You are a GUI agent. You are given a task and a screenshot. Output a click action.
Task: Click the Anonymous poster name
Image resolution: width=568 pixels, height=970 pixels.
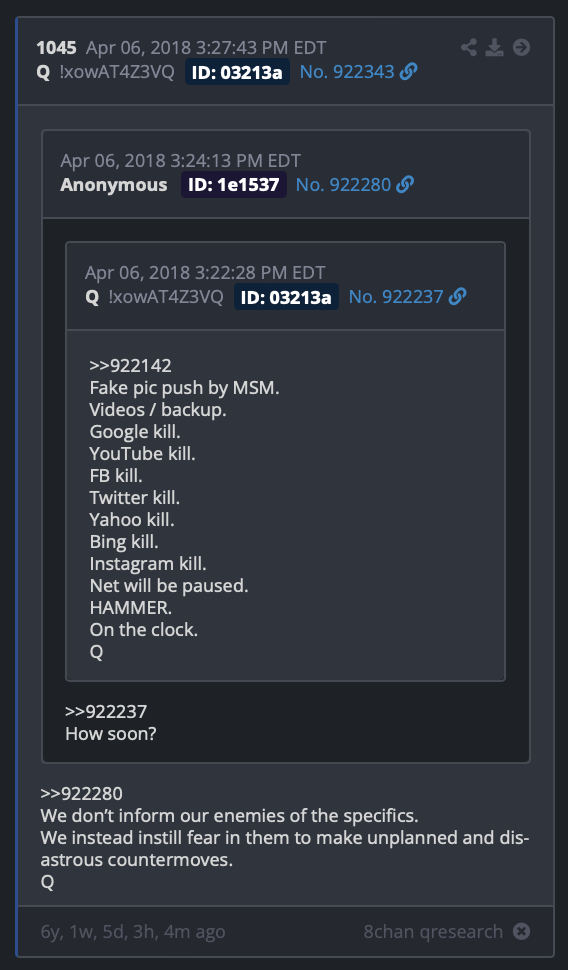tap(114, 184)
